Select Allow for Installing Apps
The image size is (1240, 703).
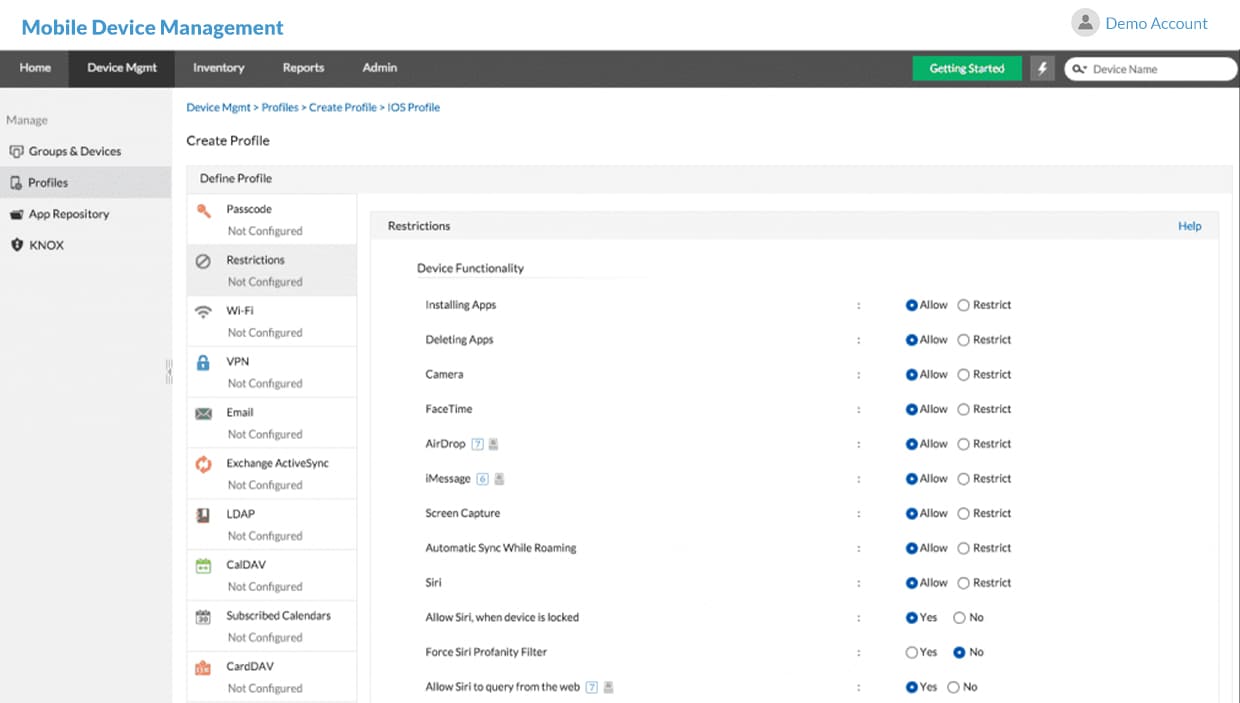coord(912,305)
